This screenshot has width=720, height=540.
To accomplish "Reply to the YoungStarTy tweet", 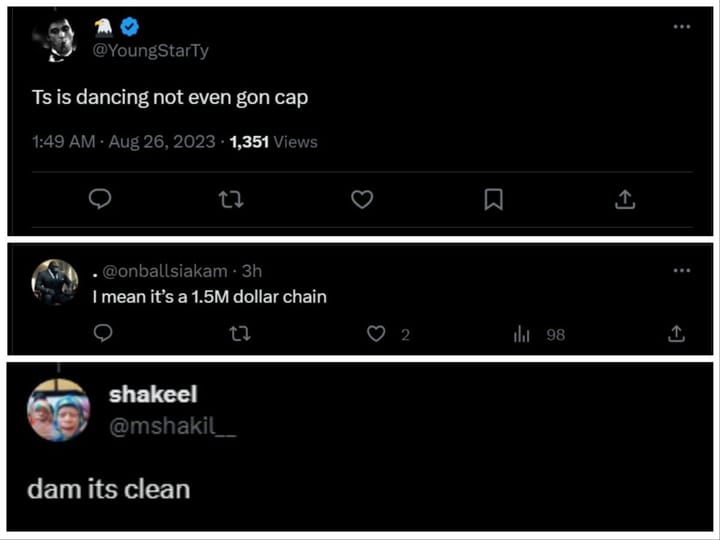I will [99, 200].
